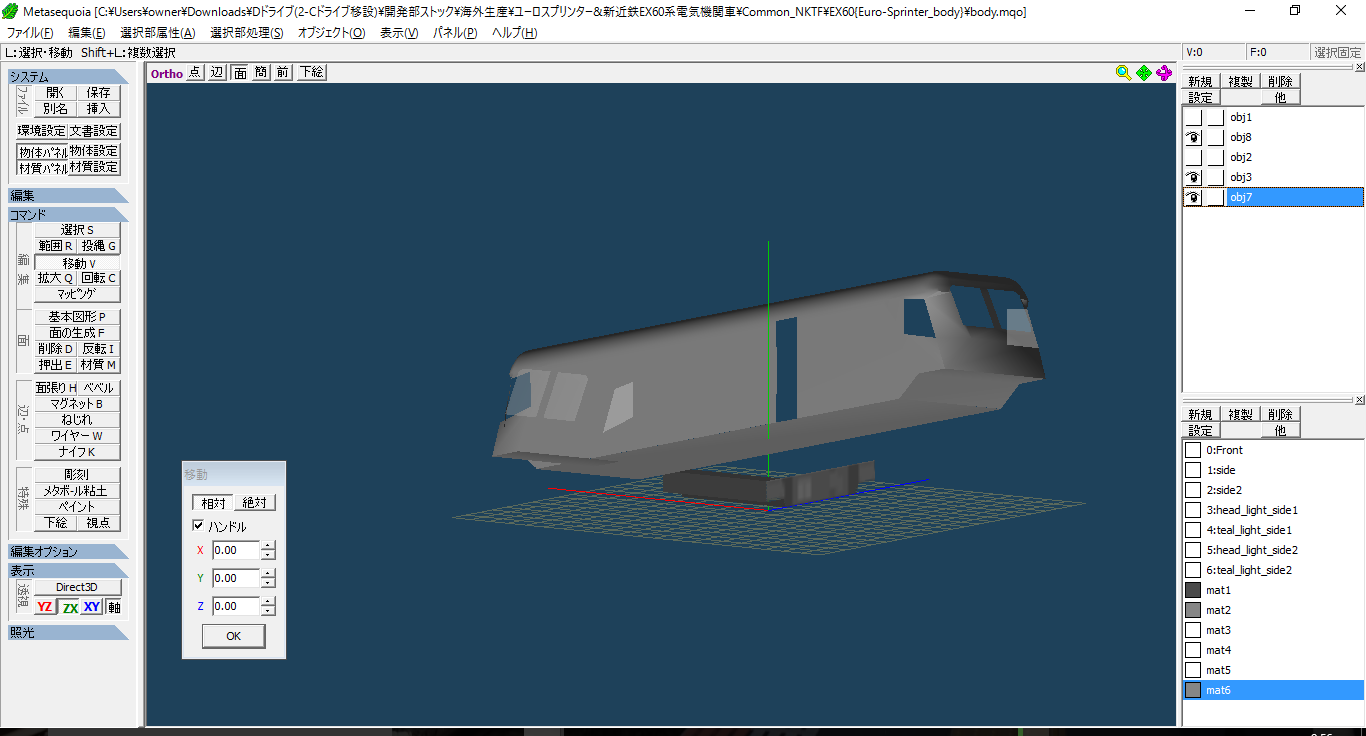This screenshot has height=736, width=1366.
Task: Select the 選択 S command
Action: coord(77,230)
